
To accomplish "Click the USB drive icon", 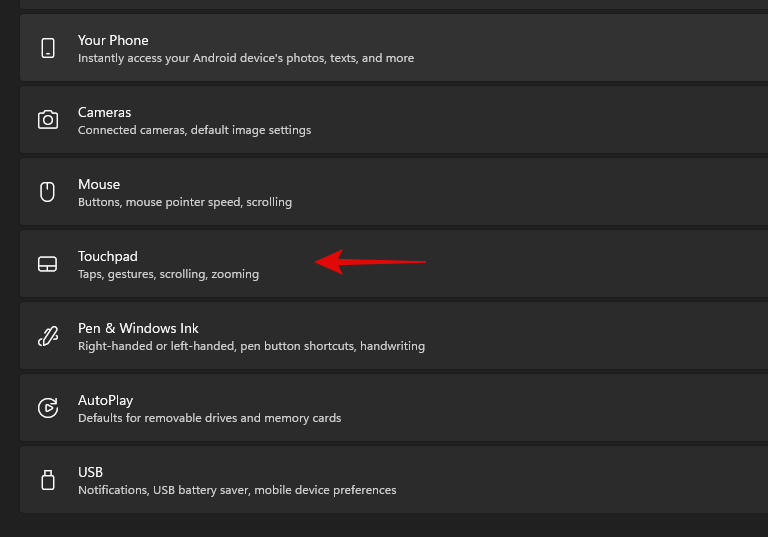I will (x=47, y=480).
